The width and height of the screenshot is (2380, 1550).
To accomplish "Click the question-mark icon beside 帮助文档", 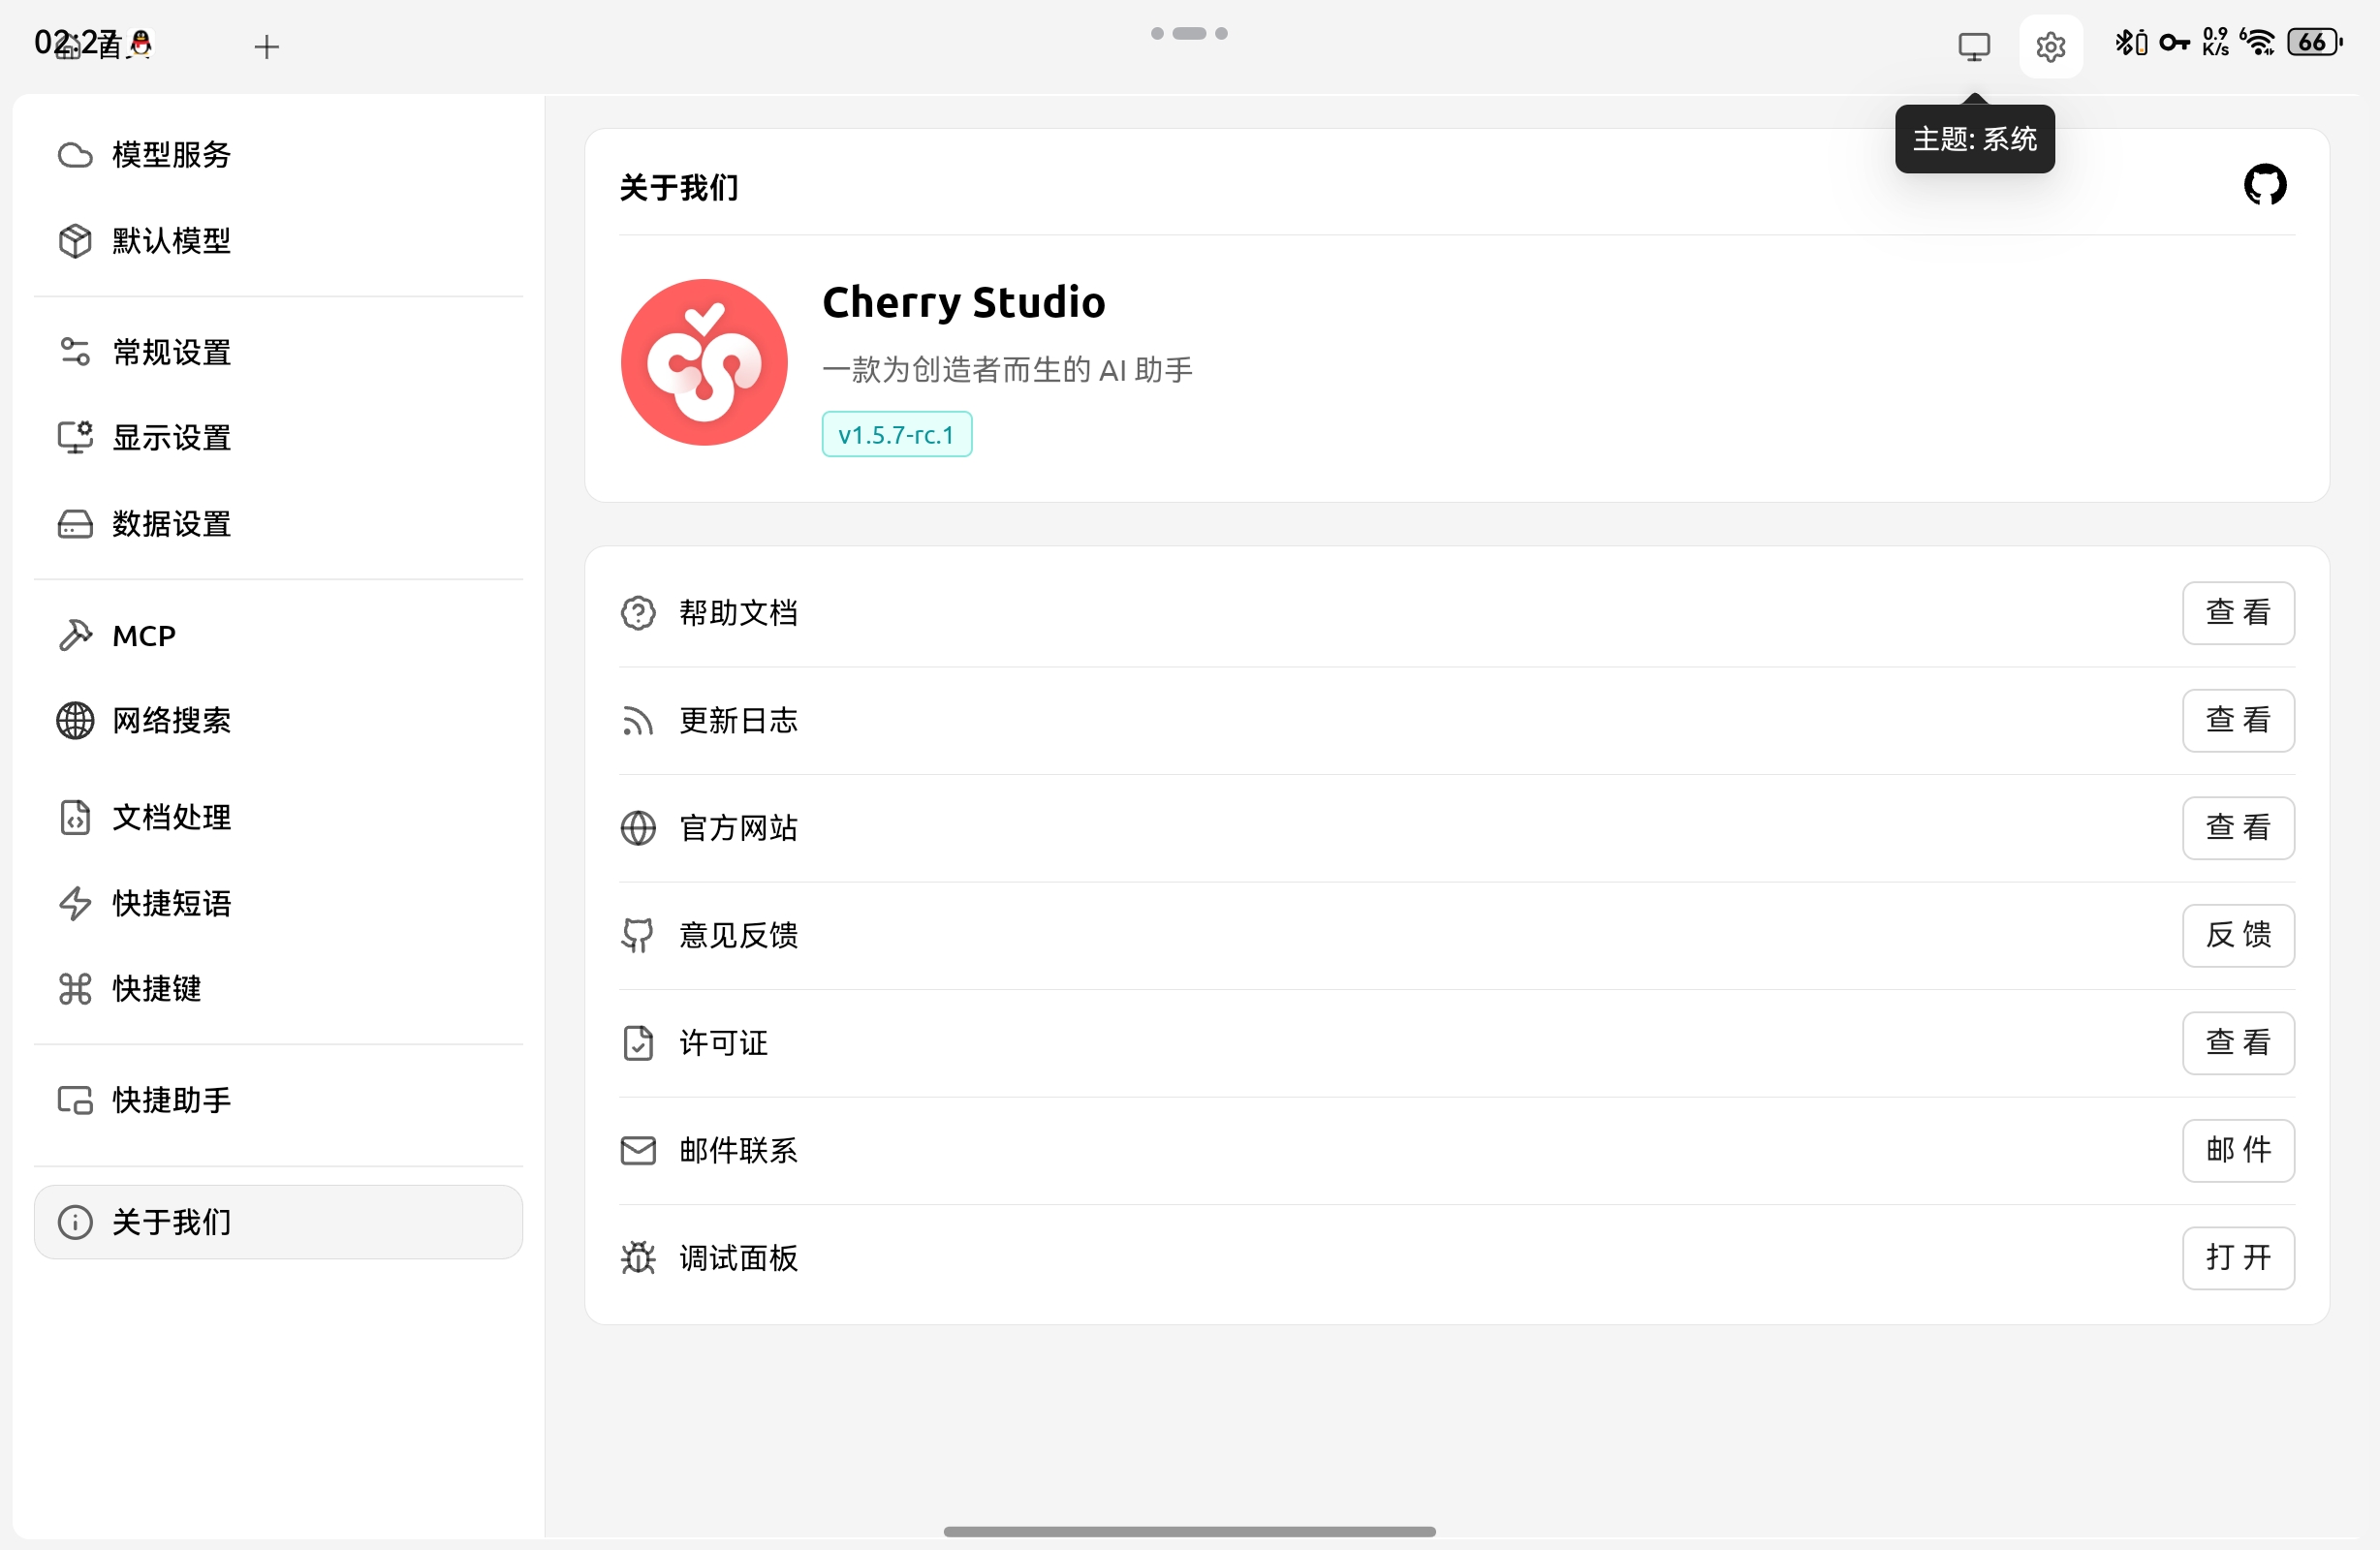I will pos(638,613).
